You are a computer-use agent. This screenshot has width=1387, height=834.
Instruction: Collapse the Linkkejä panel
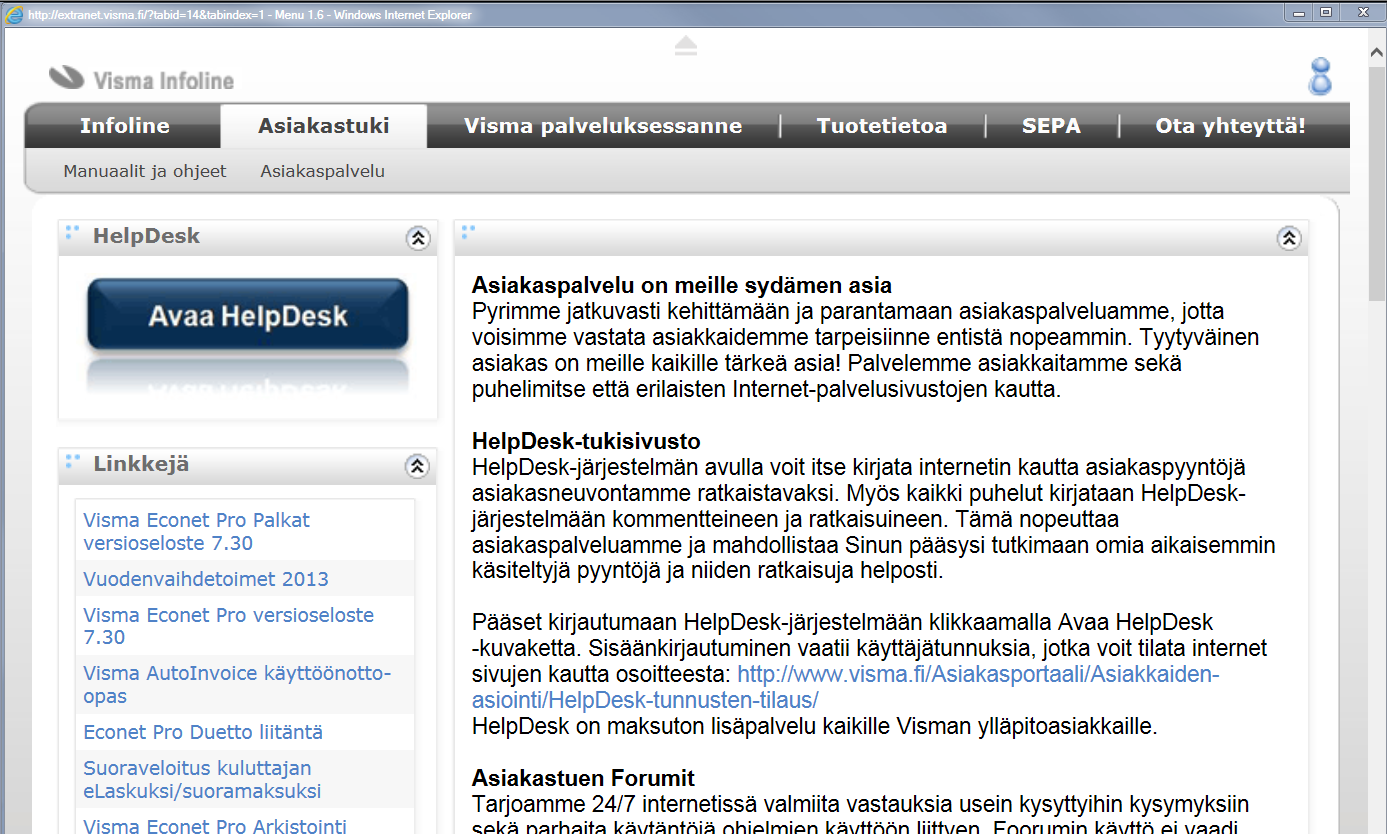coord(418,466)
